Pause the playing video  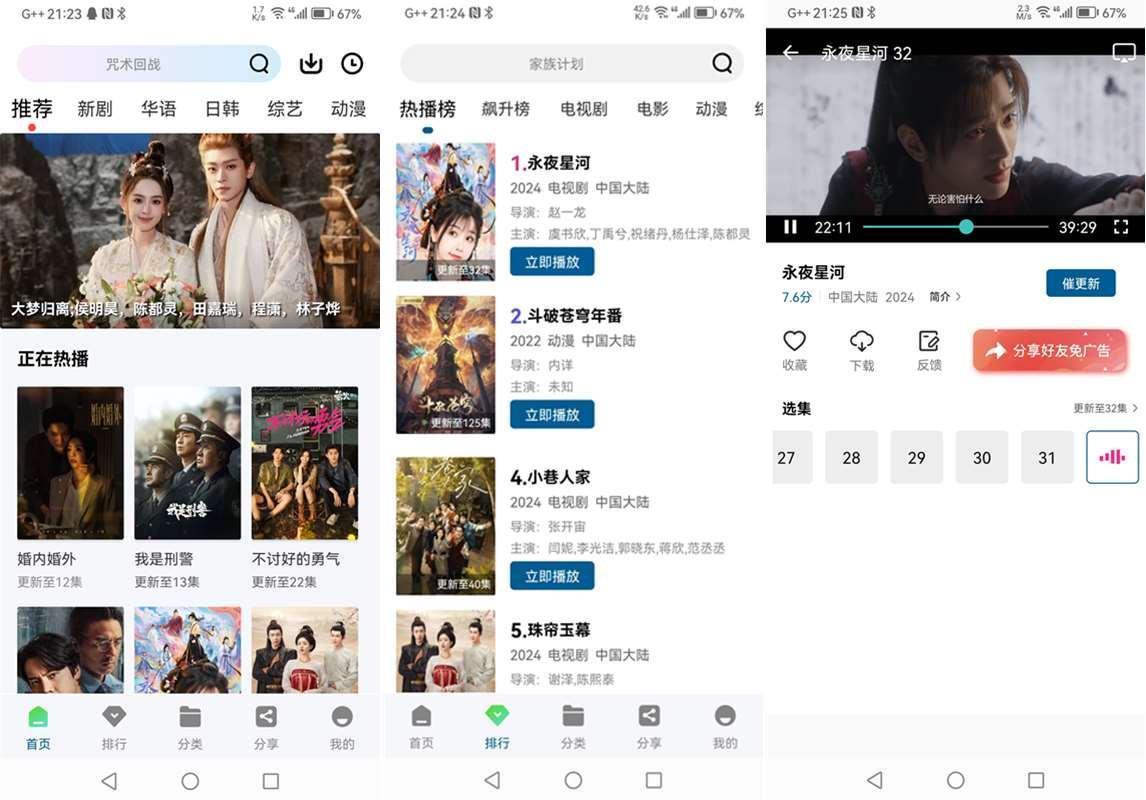tap(790, 227)
